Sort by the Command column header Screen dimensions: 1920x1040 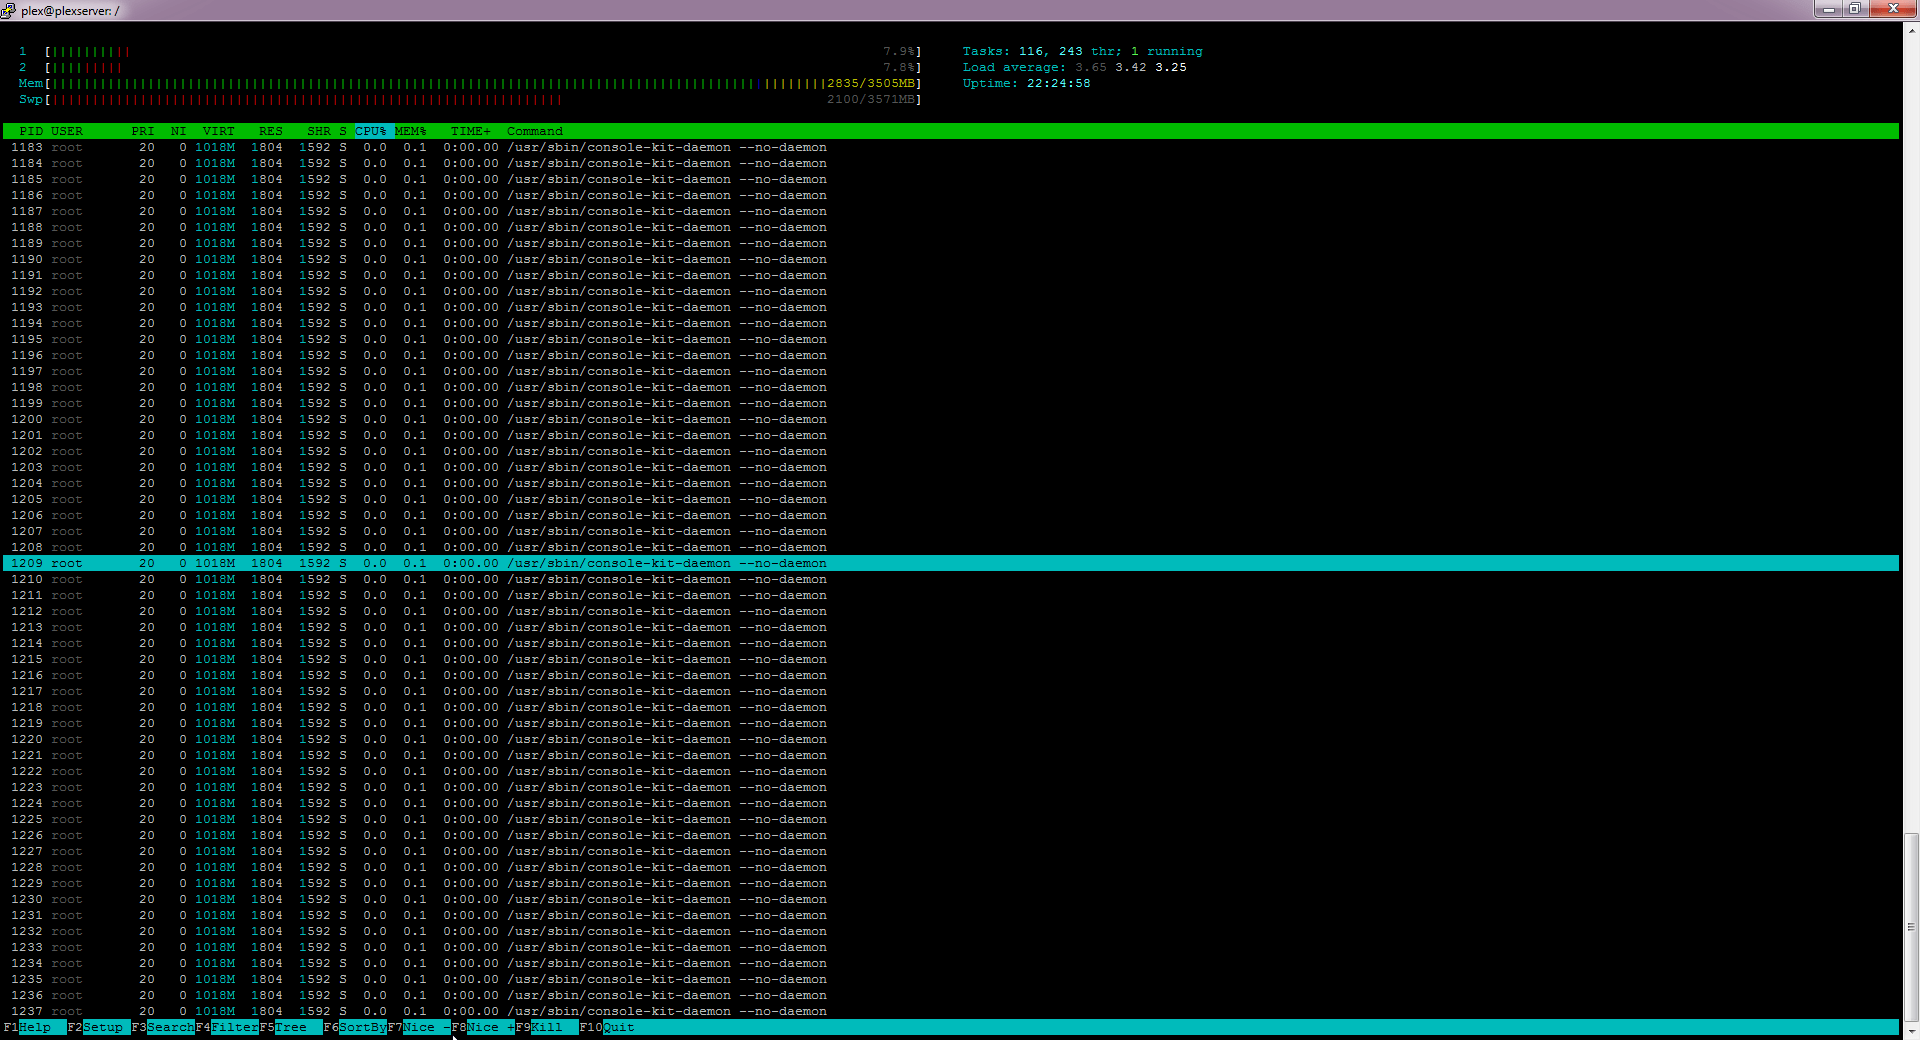tap(535, 132)
